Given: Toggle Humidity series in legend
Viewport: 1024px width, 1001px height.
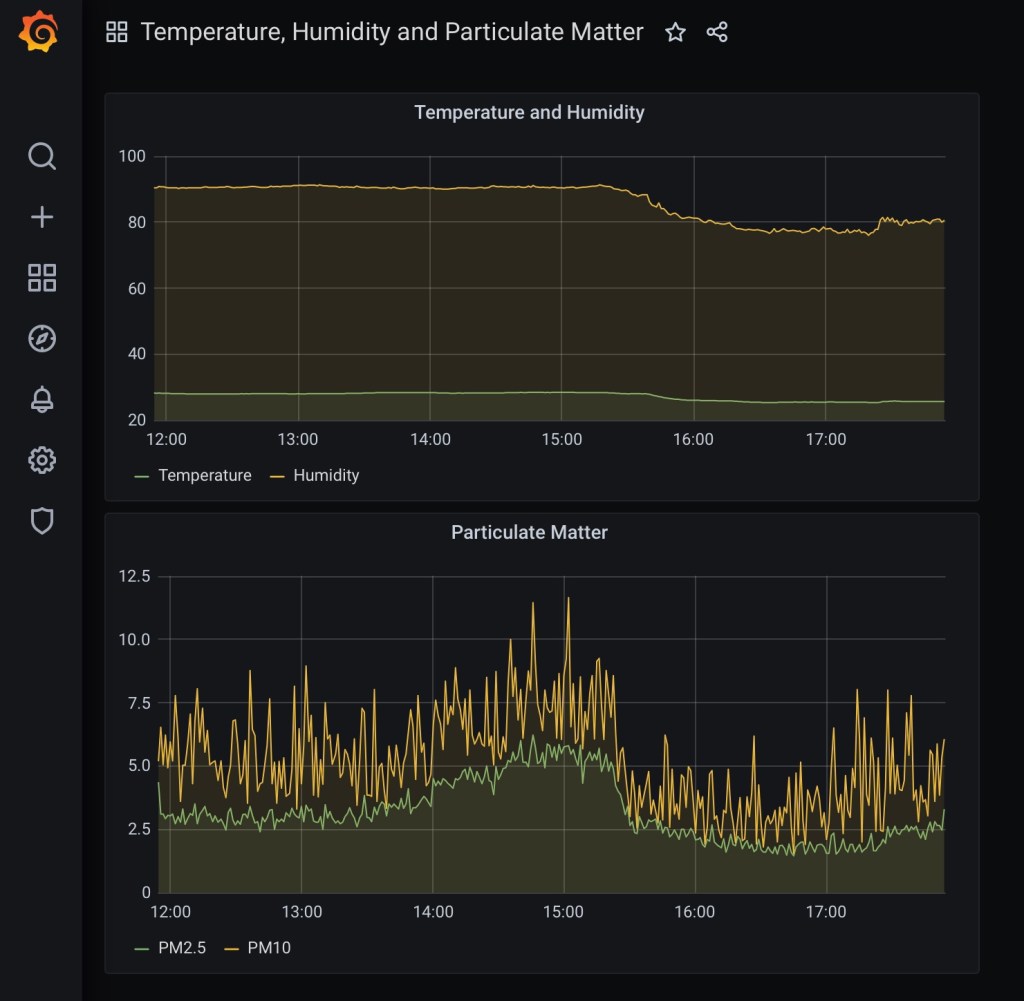Looking at the screenshot, I should click(x=325, y=476).
